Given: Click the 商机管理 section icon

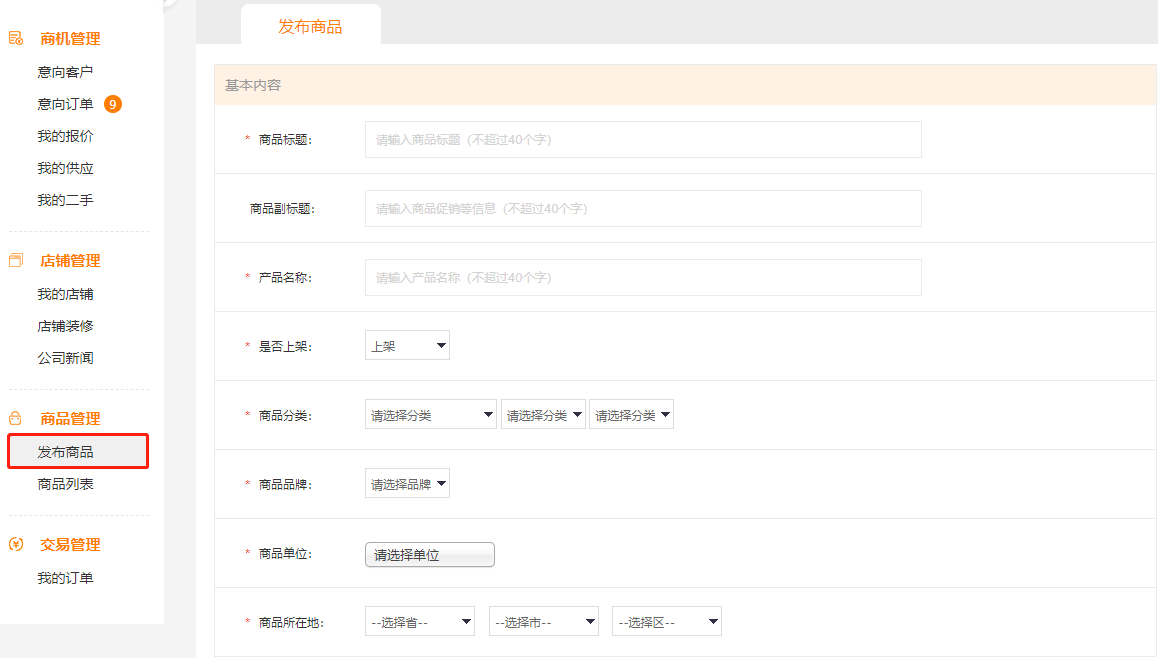Looking at the screenshot, I should (16, 39).
